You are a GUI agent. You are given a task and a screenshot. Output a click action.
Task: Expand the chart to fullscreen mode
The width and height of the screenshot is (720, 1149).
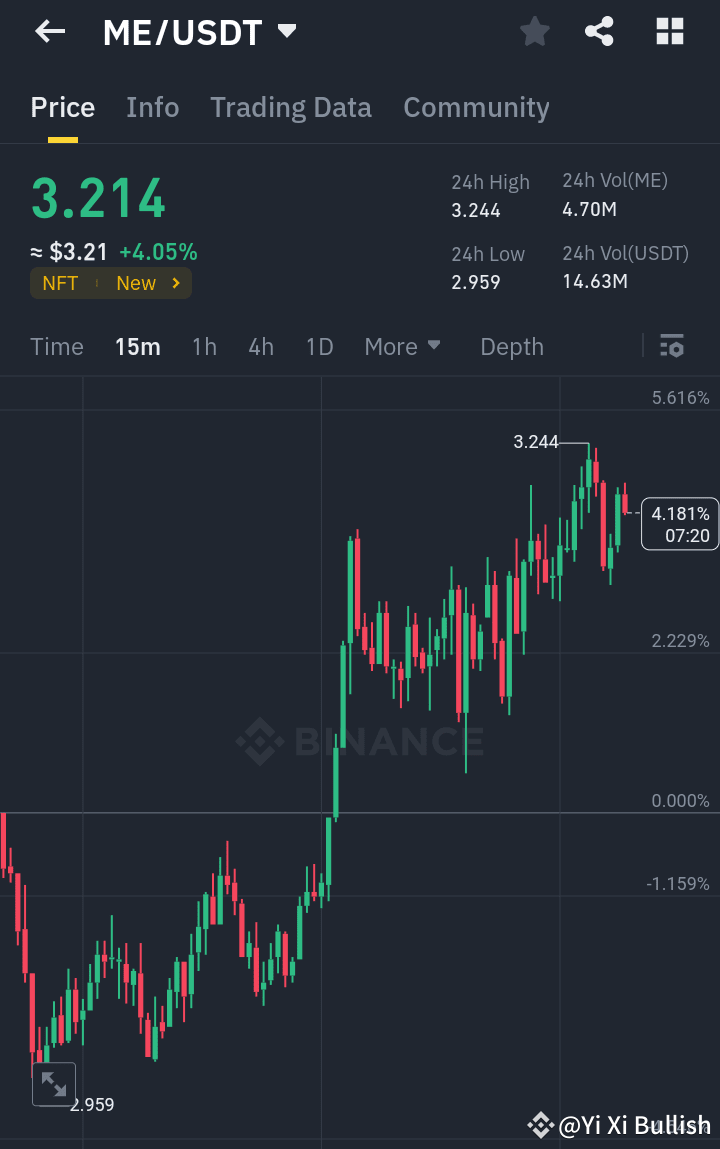click(54, 1084)
